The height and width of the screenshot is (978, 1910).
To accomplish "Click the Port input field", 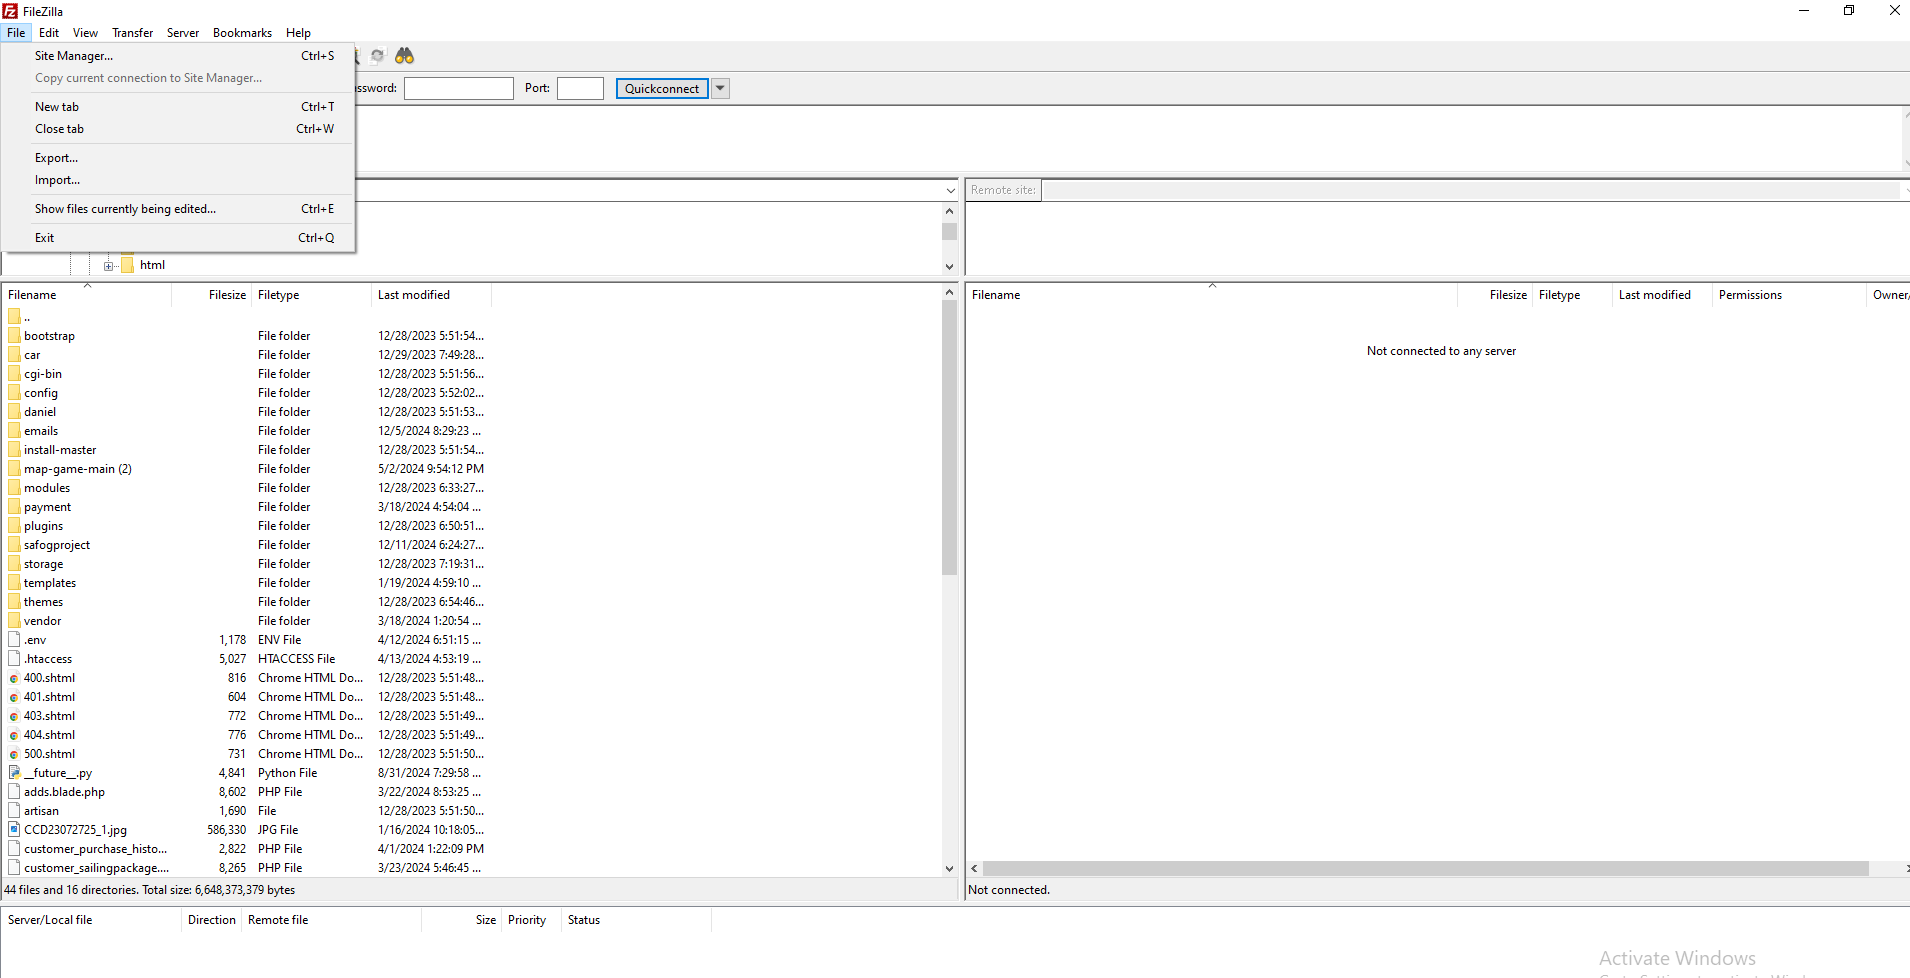I will 580,89.
